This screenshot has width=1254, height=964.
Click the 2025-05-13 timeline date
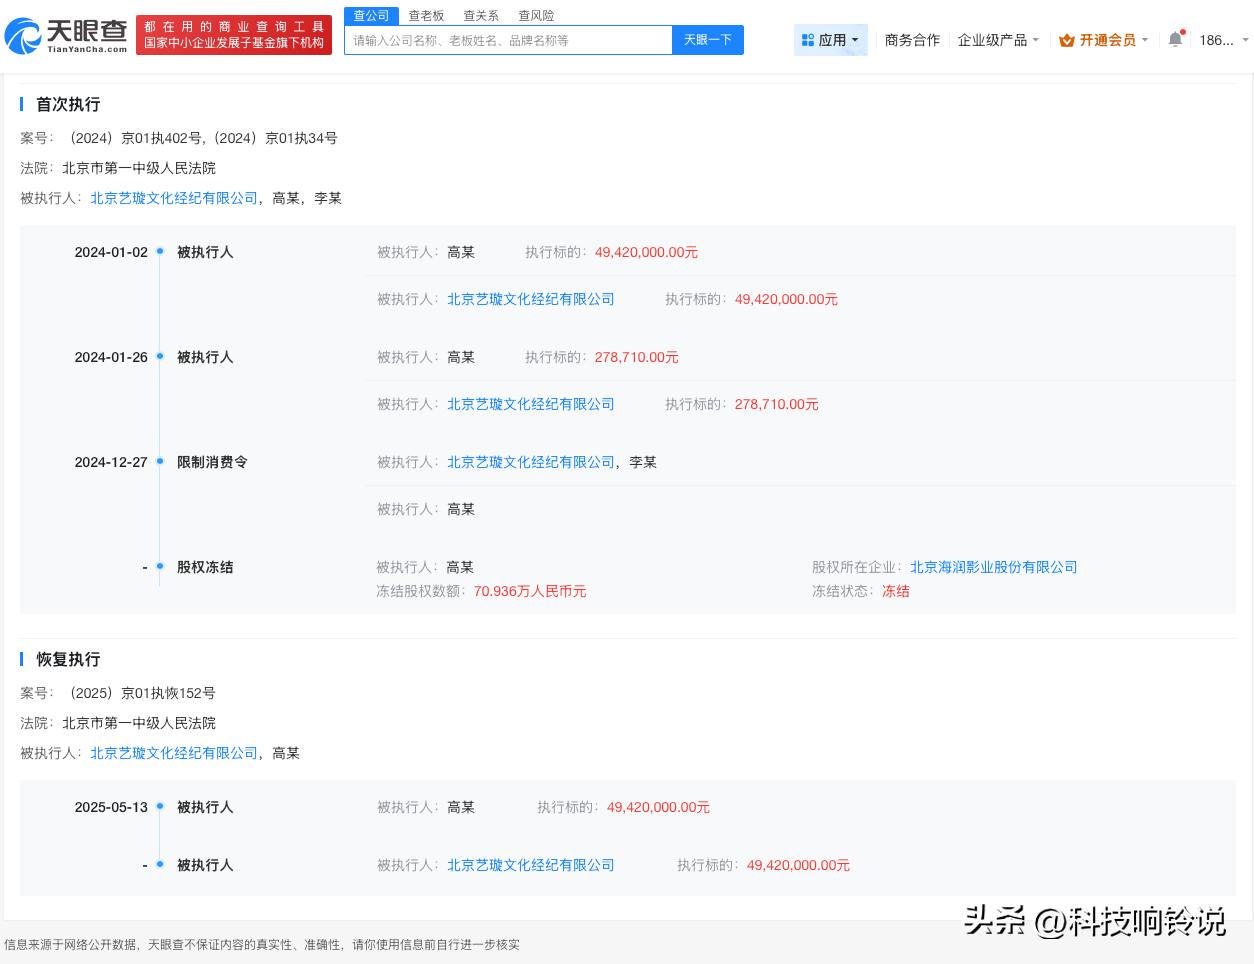[111, 807]
